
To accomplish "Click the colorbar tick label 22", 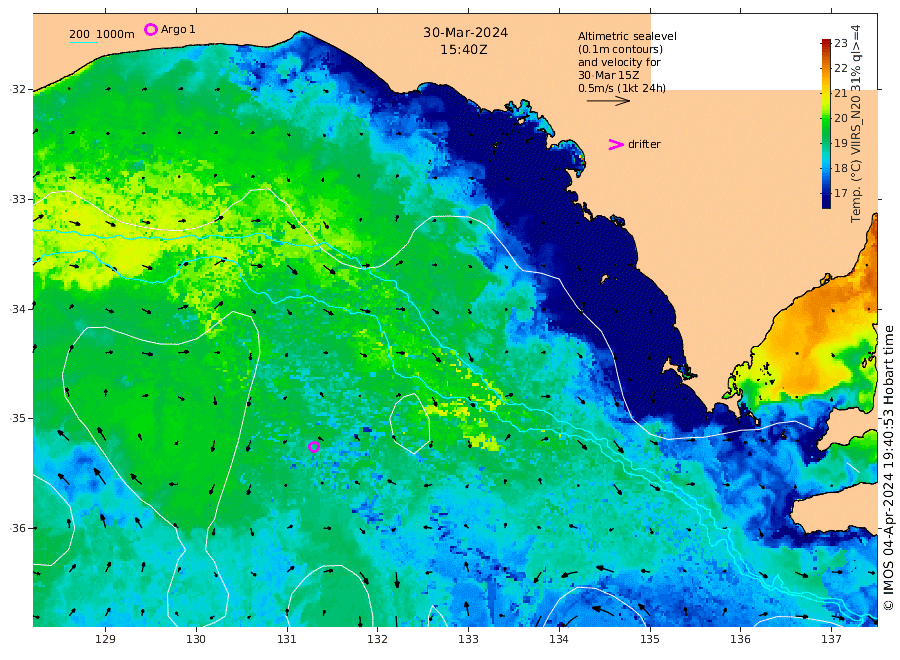I will tap(841, 68).
